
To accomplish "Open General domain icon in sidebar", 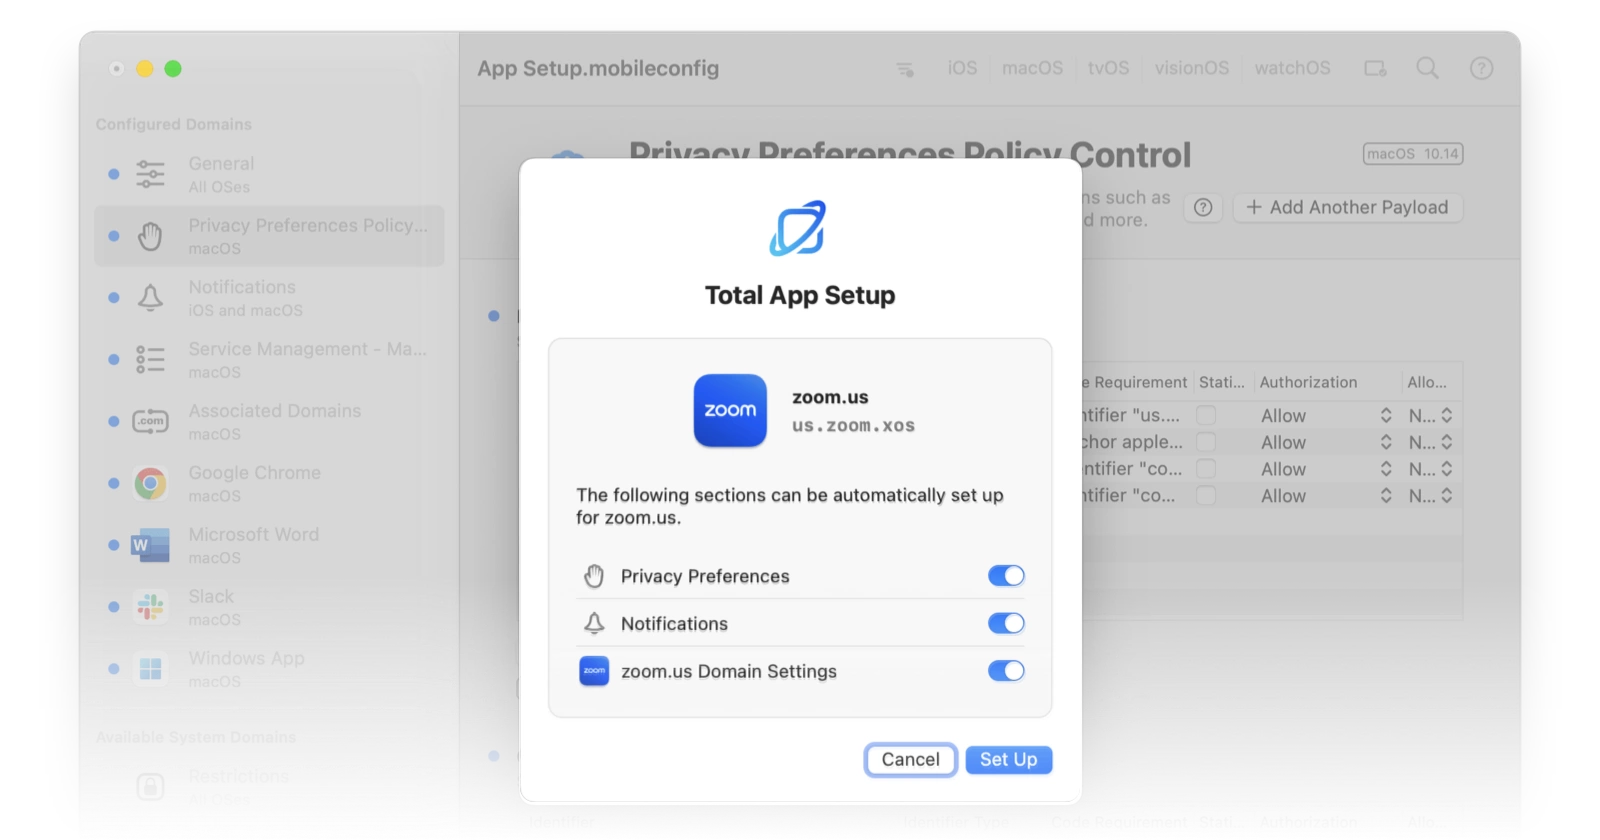I will 150,174.
